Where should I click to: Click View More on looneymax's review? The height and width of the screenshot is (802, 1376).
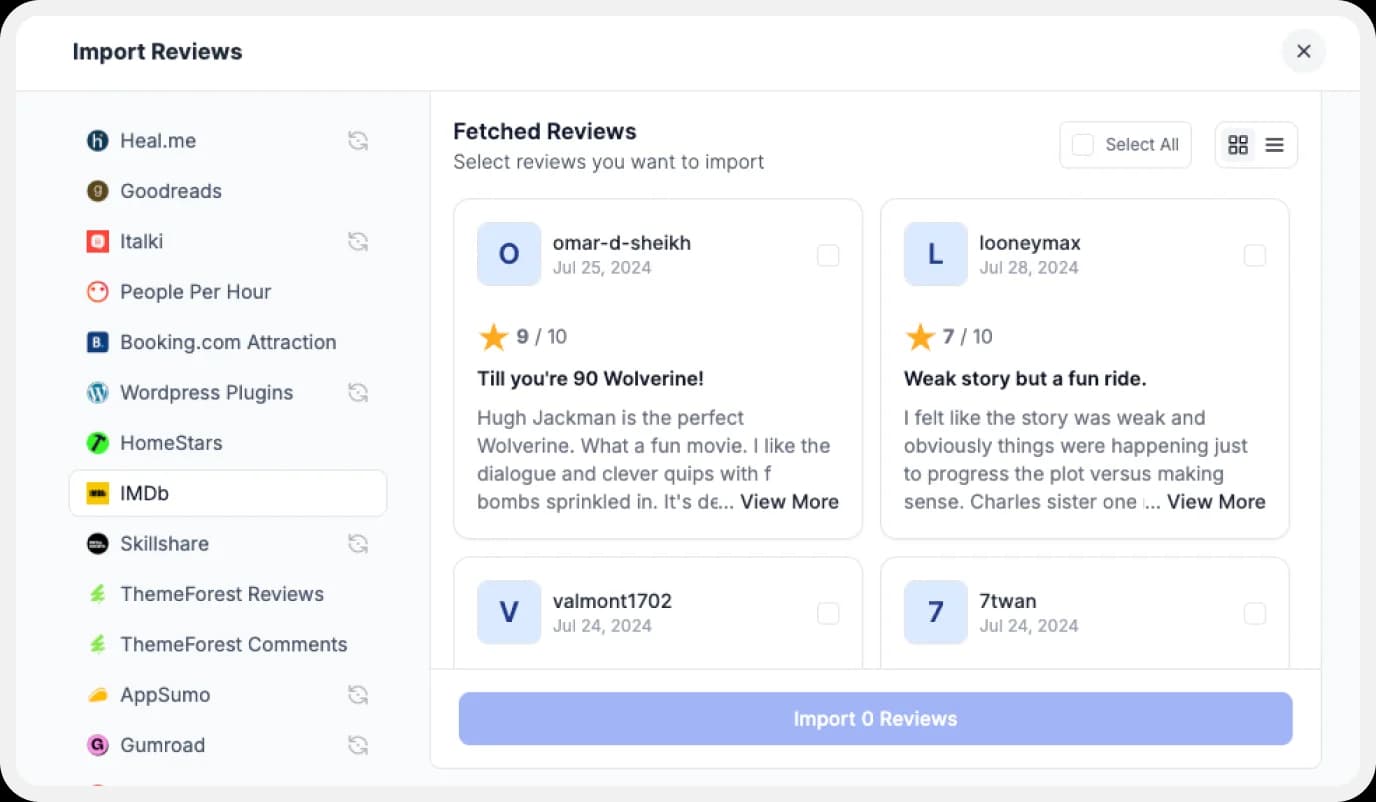click(x=1216, y=502)
